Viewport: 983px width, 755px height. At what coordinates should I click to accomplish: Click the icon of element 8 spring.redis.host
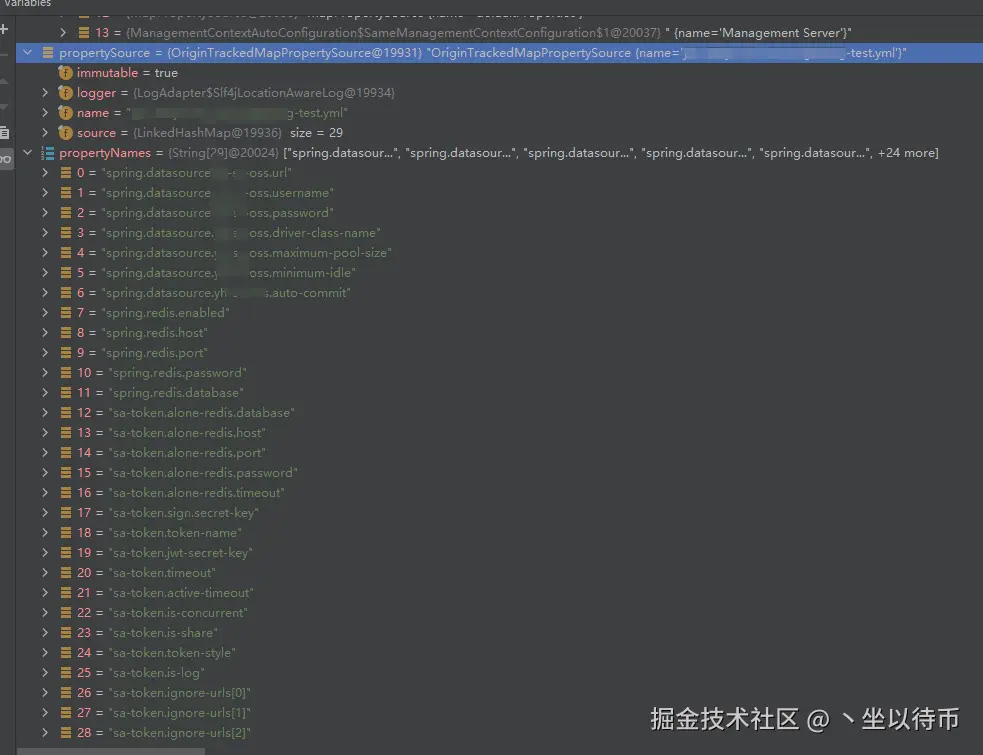pos(66,332)
